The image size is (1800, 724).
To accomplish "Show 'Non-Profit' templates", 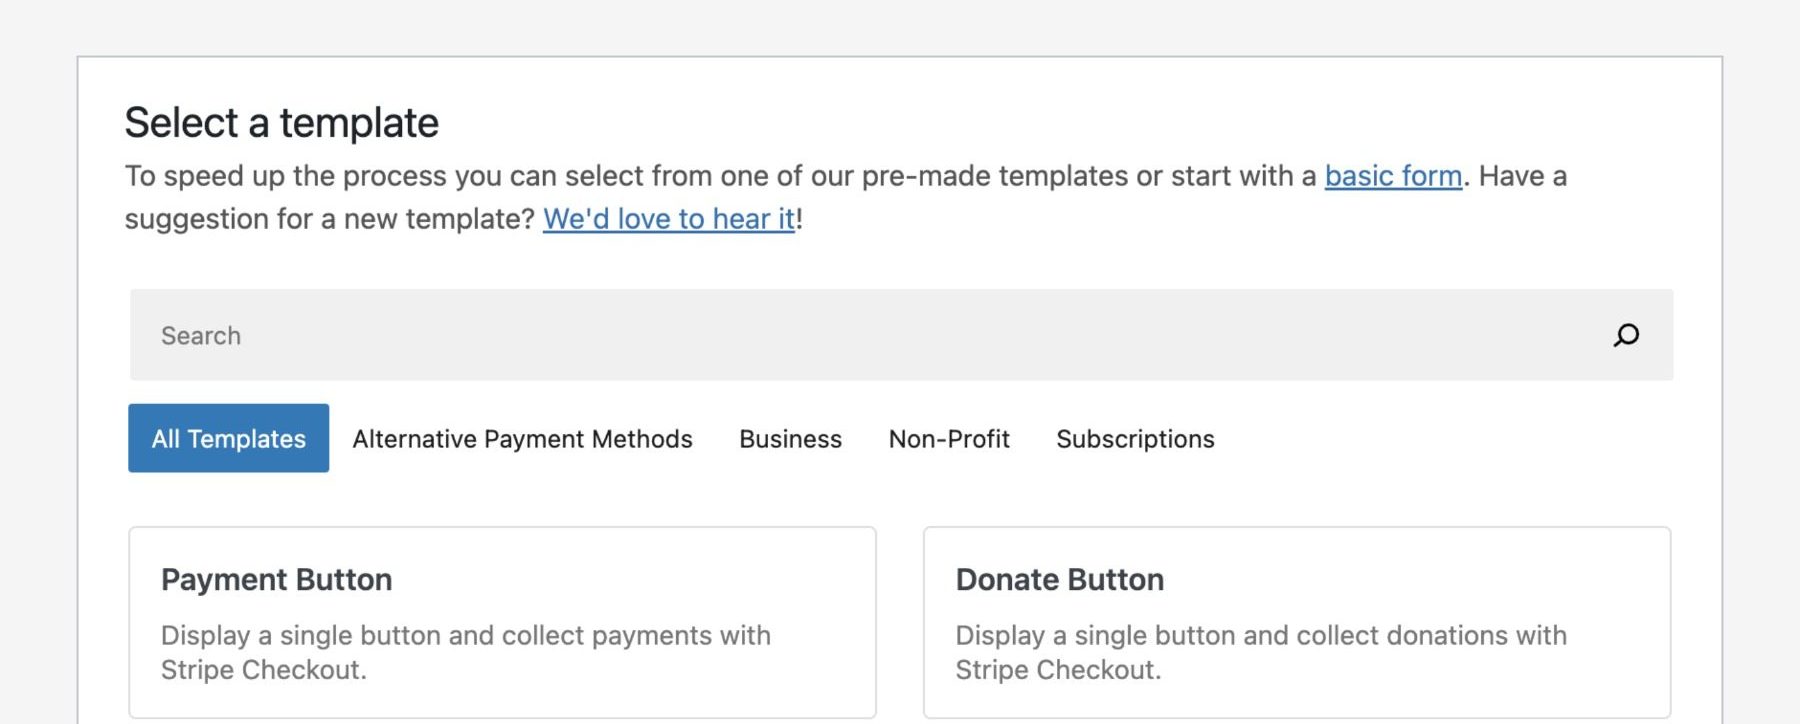I will click(948, 438).
